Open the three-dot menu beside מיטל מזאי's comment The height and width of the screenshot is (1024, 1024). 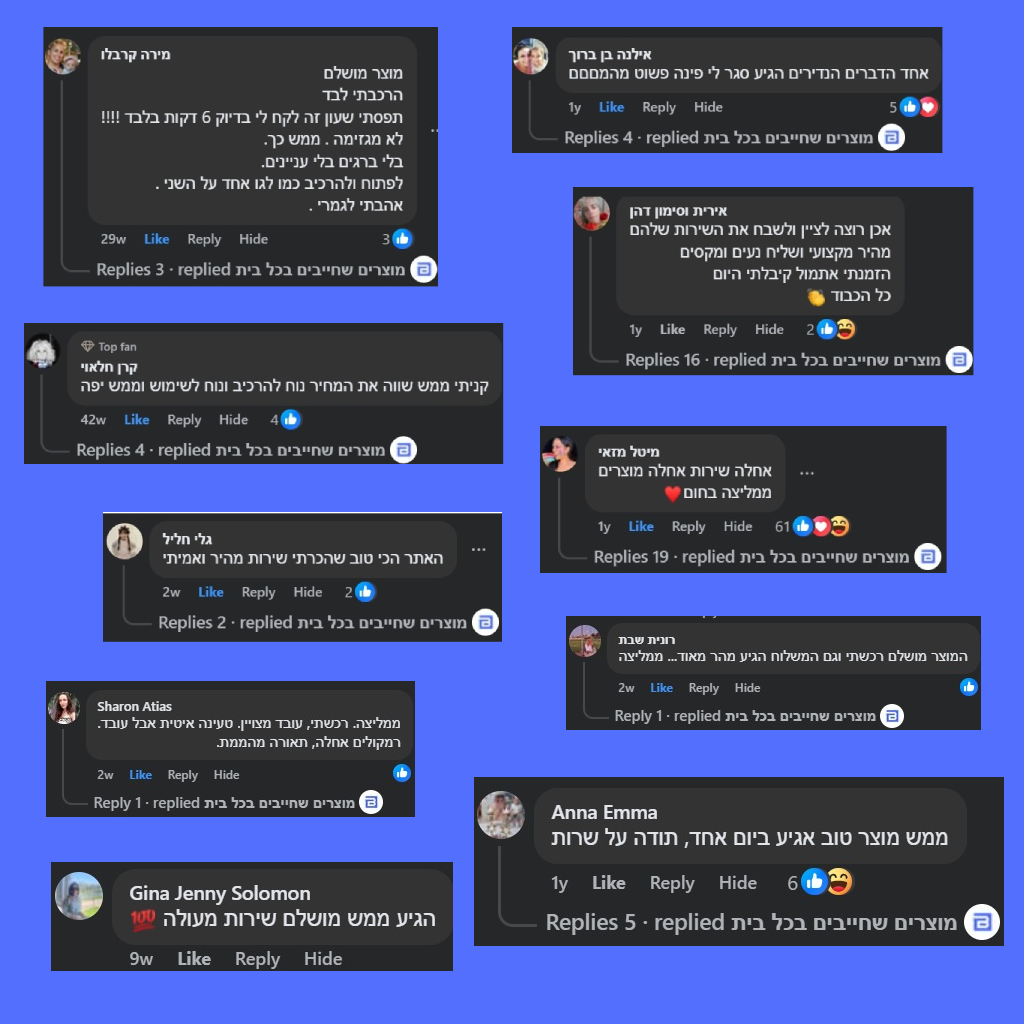coord(807,472)
